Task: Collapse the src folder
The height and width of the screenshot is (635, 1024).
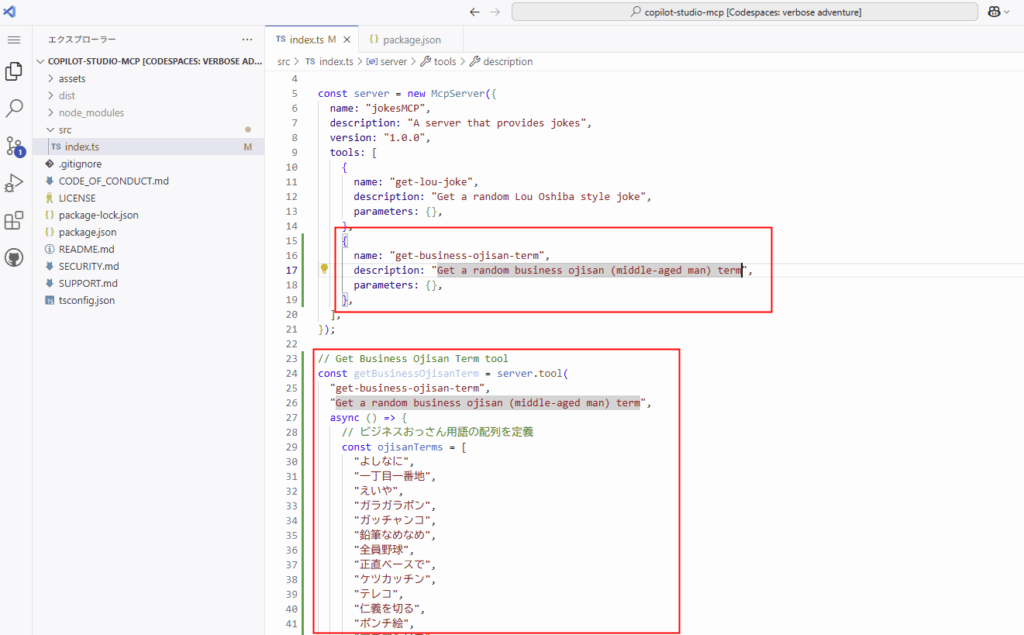Action: click(x=149, y=130)
